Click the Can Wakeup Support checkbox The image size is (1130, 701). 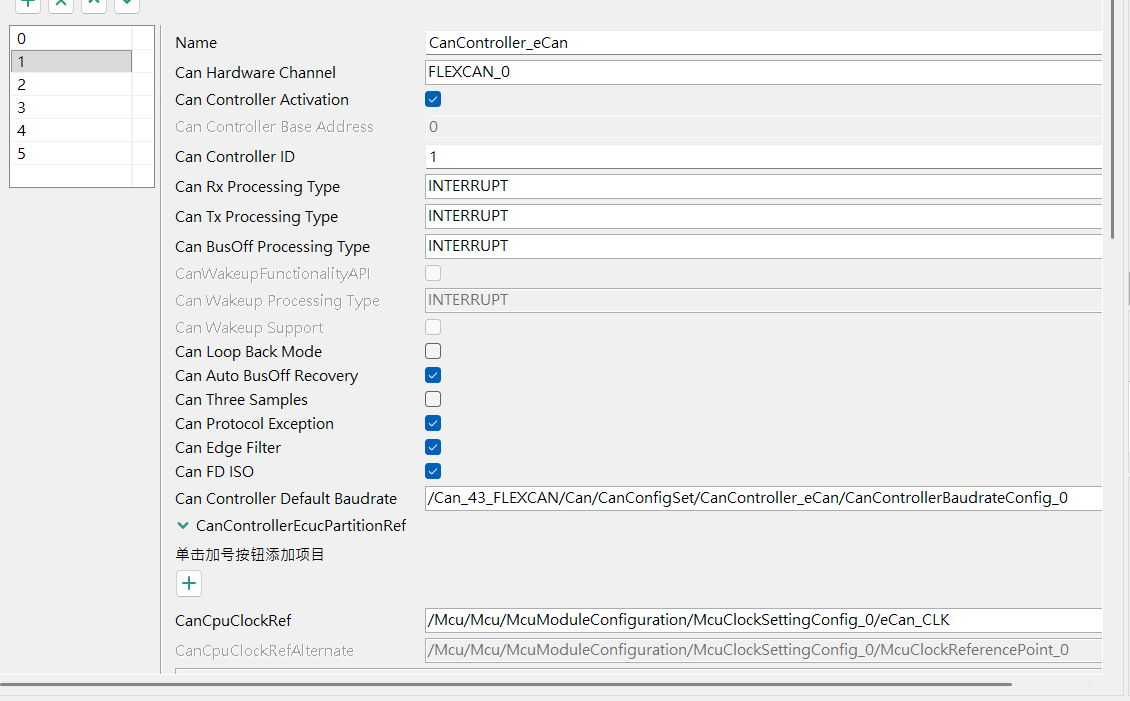[x=433, y=327]
